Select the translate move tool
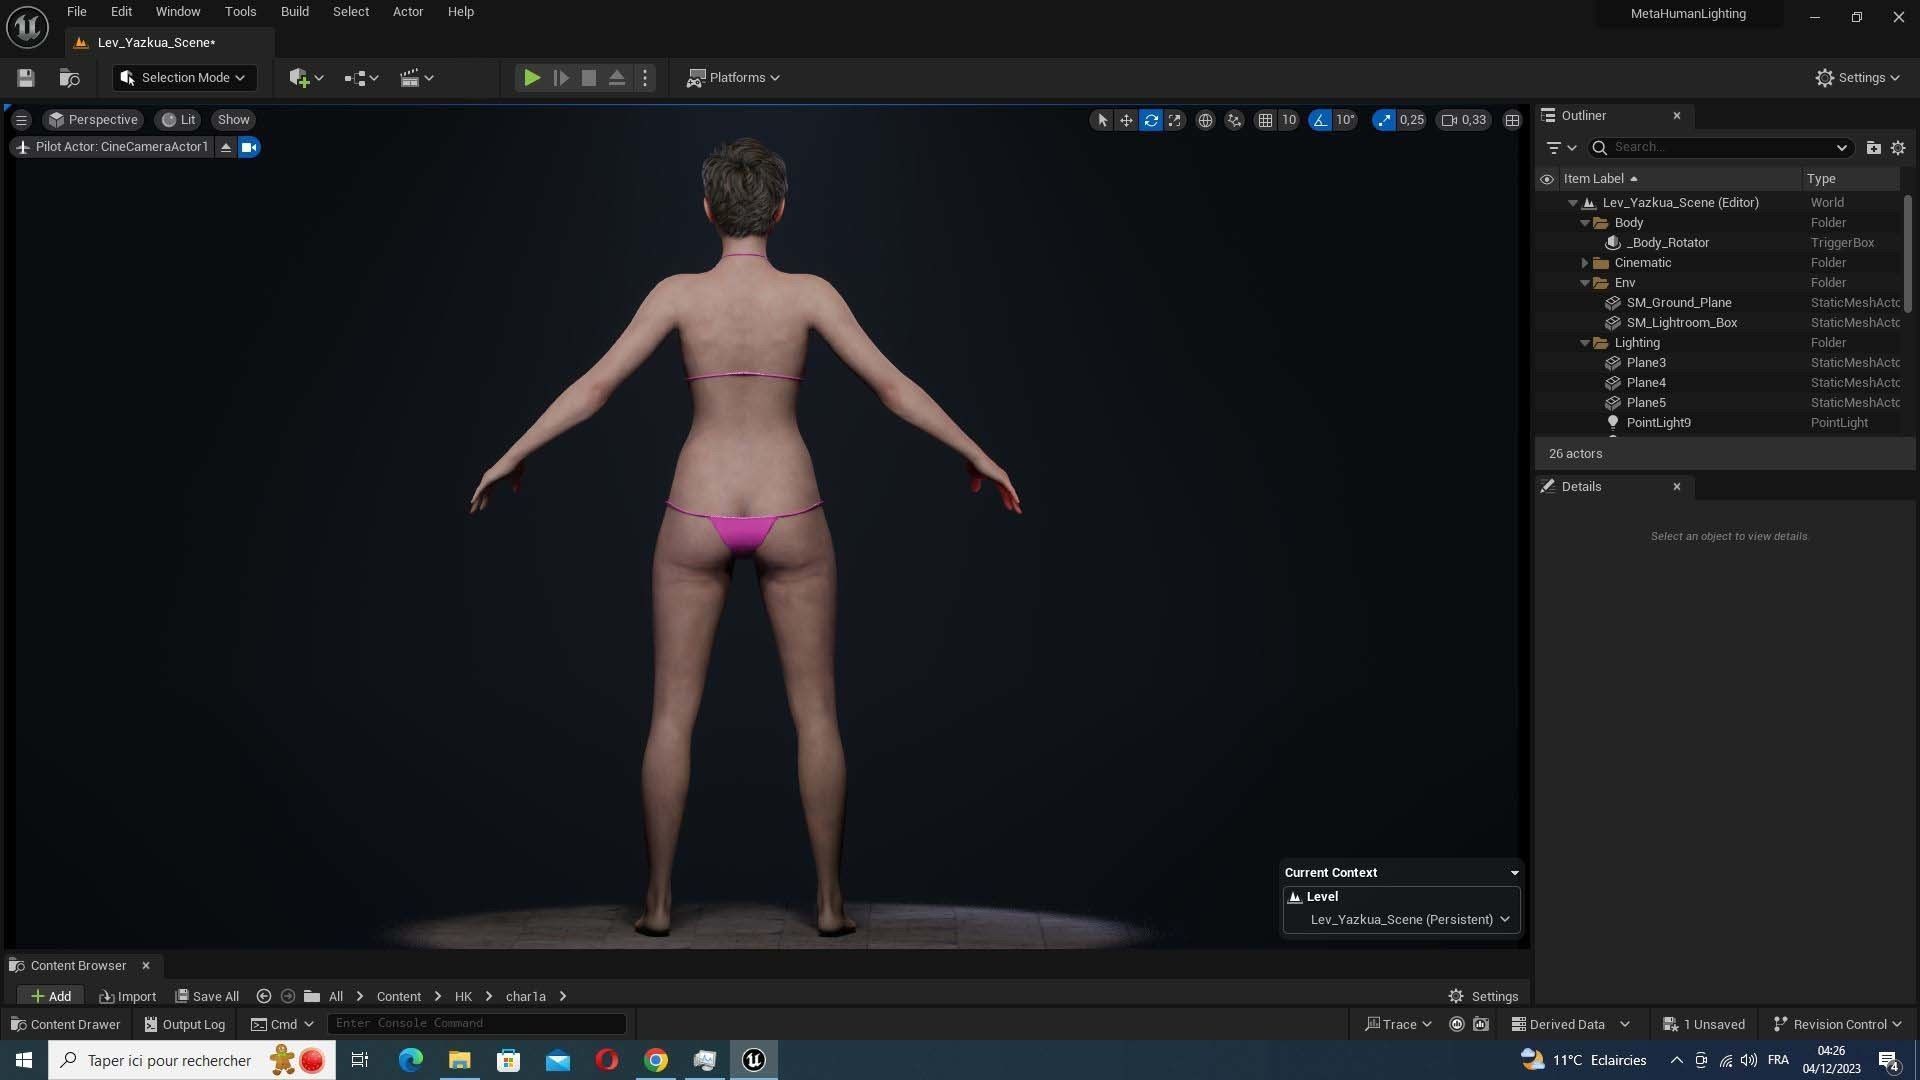Image resolution: width=1920 pixels, height=1080 pixels. (x=1126, y=120)
